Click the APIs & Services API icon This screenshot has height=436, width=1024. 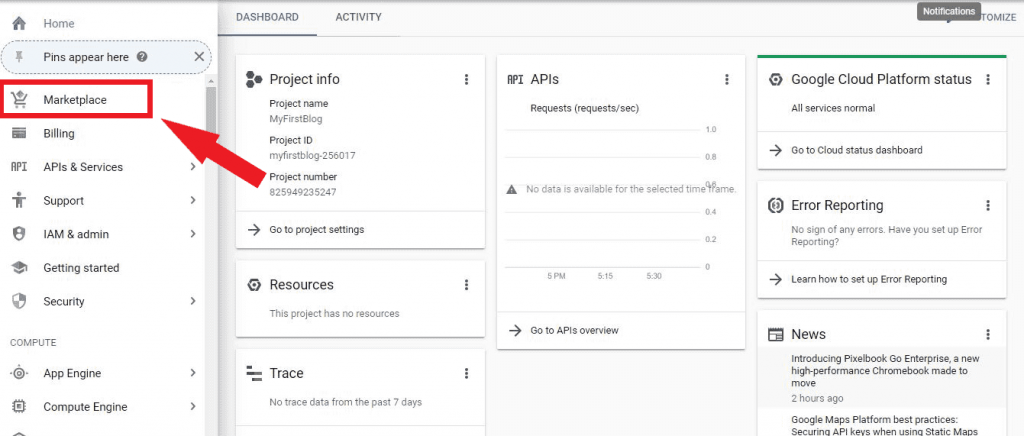[x=19, y=167]
